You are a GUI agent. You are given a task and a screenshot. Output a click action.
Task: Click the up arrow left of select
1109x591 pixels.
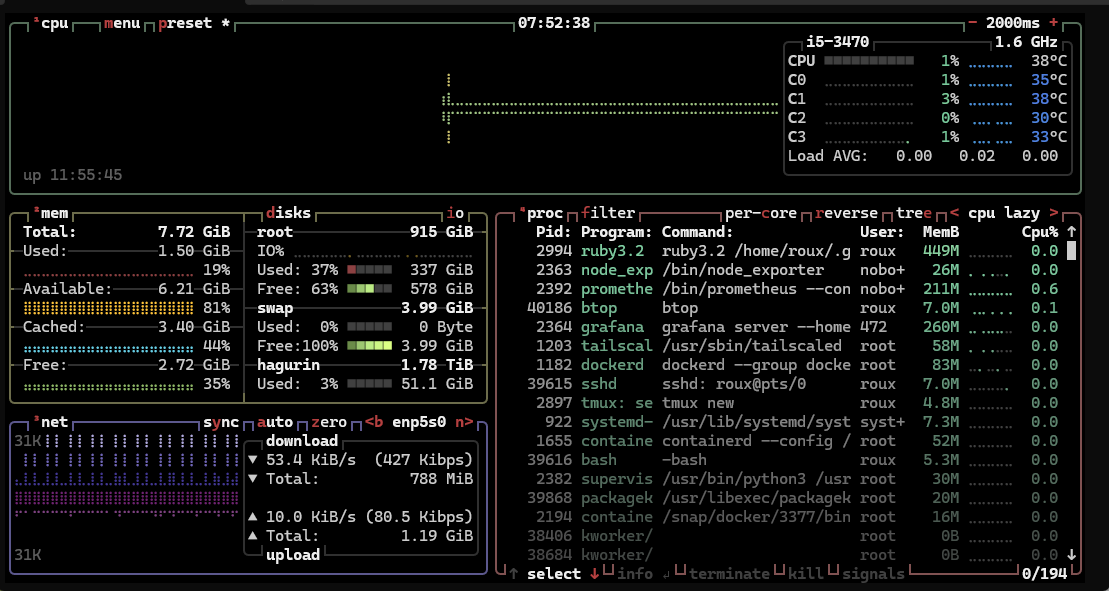[513, 573]
